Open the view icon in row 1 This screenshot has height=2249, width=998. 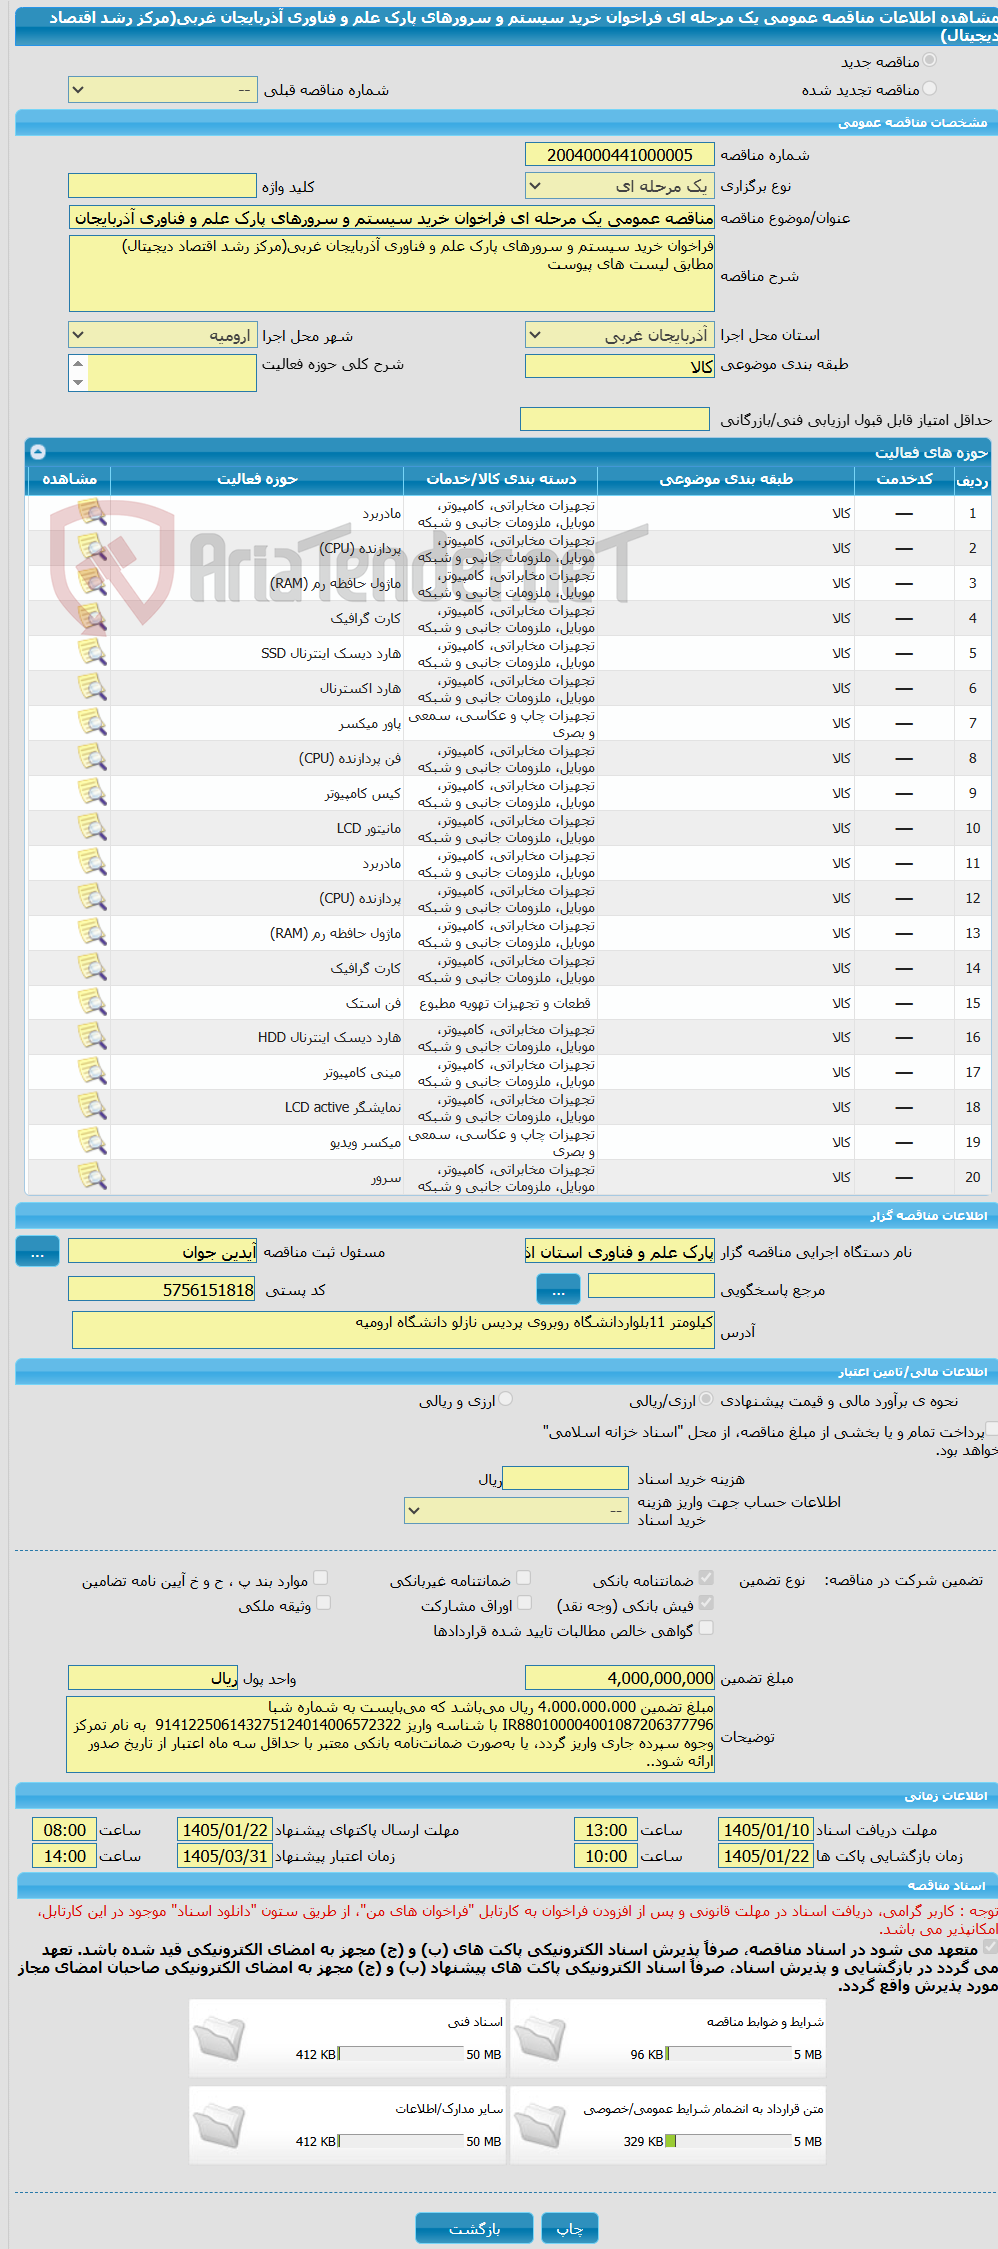click(x=92, y=513)
